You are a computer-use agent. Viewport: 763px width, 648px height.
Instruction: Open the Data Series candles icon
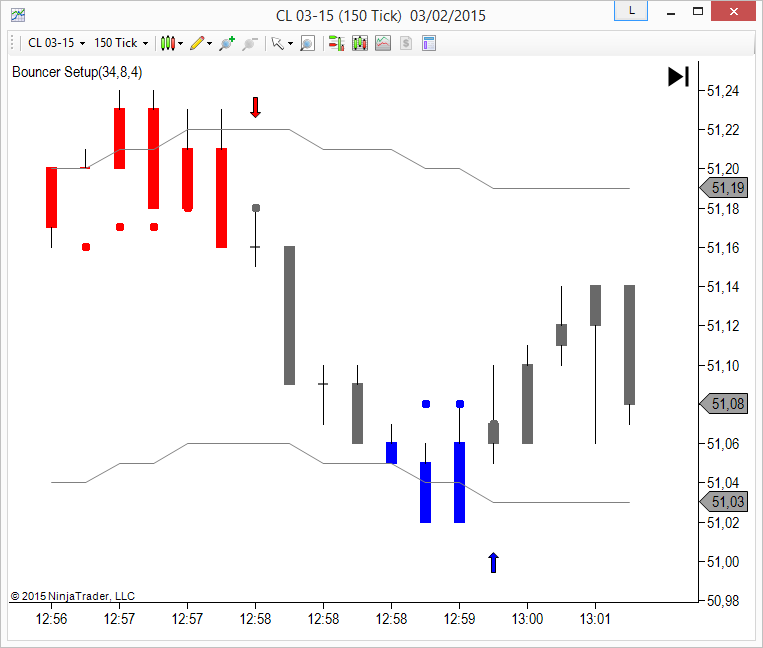click(x=359, y=43)
